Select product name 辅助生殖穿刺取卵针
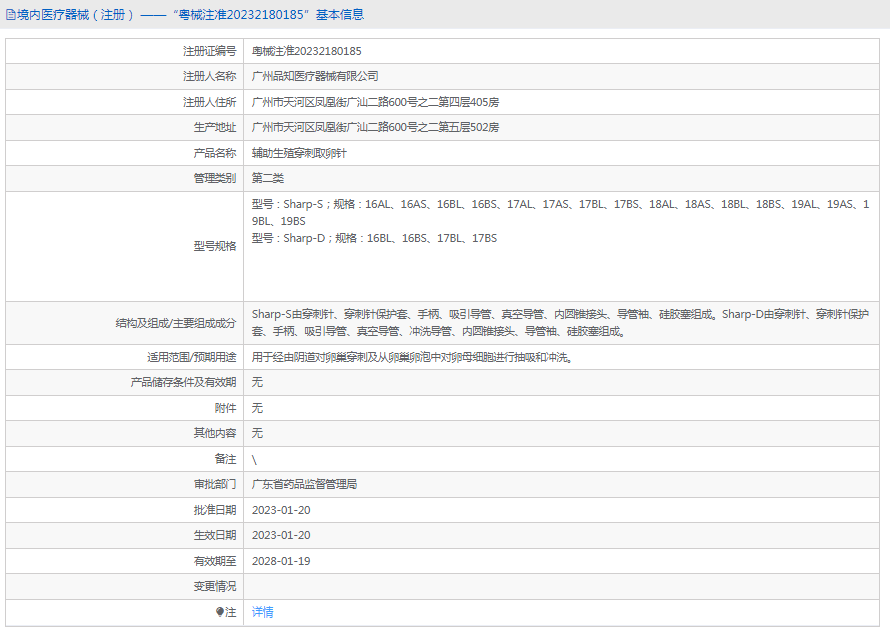Screen dimensions: 890x631 pos(299,153)
